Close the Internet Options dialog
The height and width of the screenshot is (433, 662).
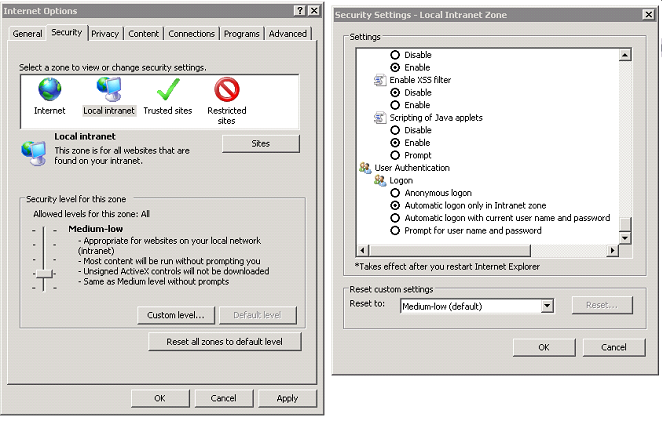pyautogui.click(x=314, y=11)
